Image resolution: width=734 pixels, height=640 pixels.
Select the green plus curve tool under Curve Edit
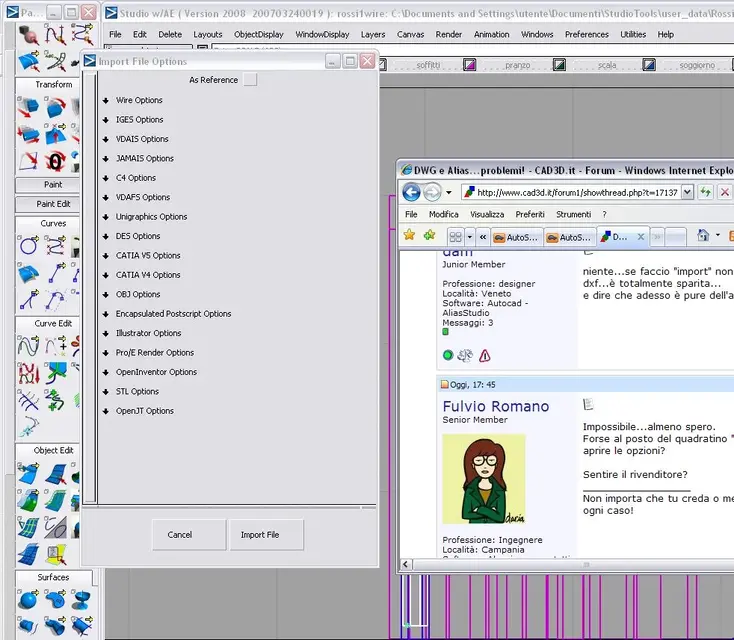coord(56,400)
